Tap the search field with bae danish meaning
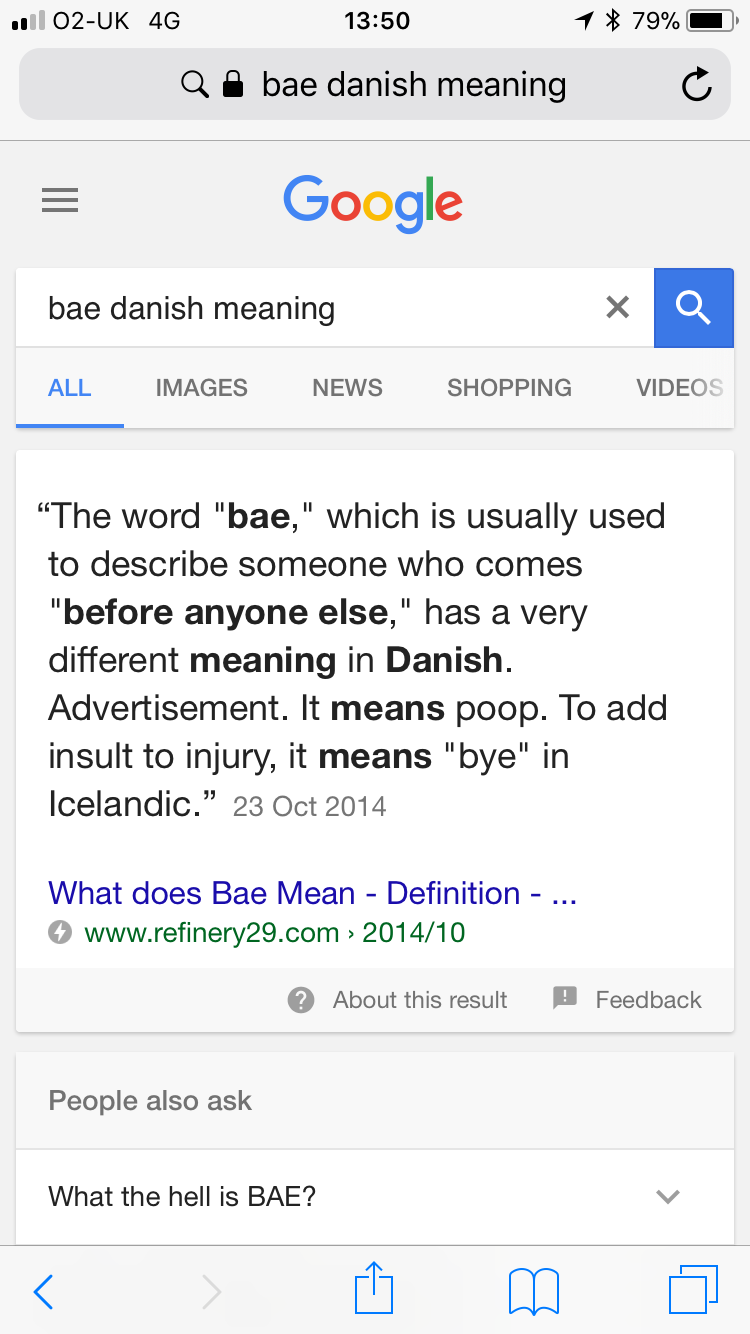The width and height of the screenshot is (750, 1334). tap(320, 308)
